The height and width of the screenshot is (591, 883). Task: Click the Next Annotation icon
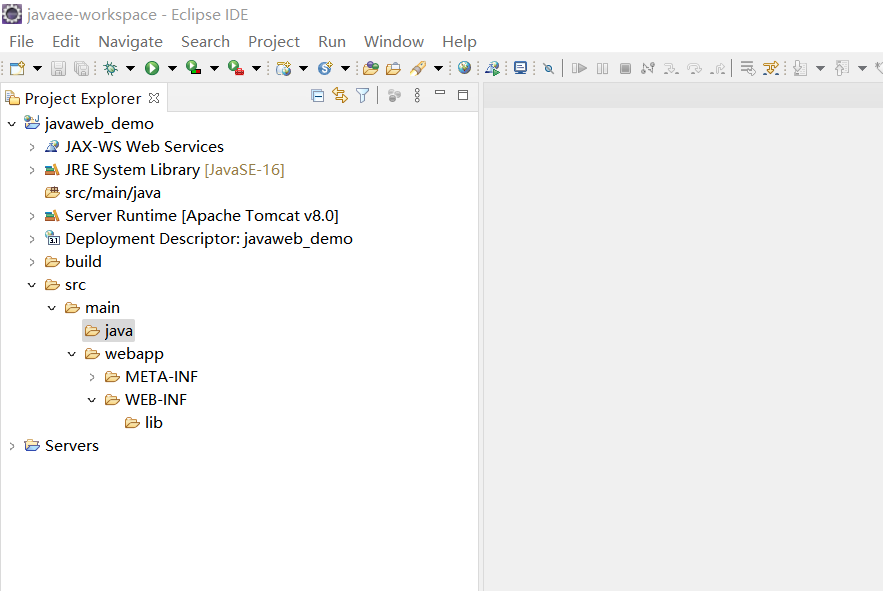800,68
